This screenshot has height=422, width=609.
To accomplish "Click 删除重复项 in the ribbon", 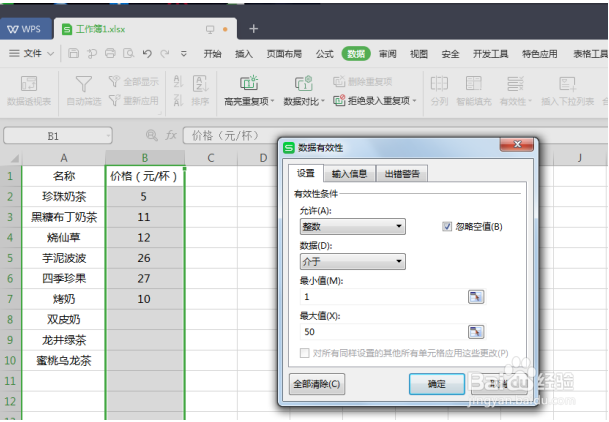I will pos(362,82).
